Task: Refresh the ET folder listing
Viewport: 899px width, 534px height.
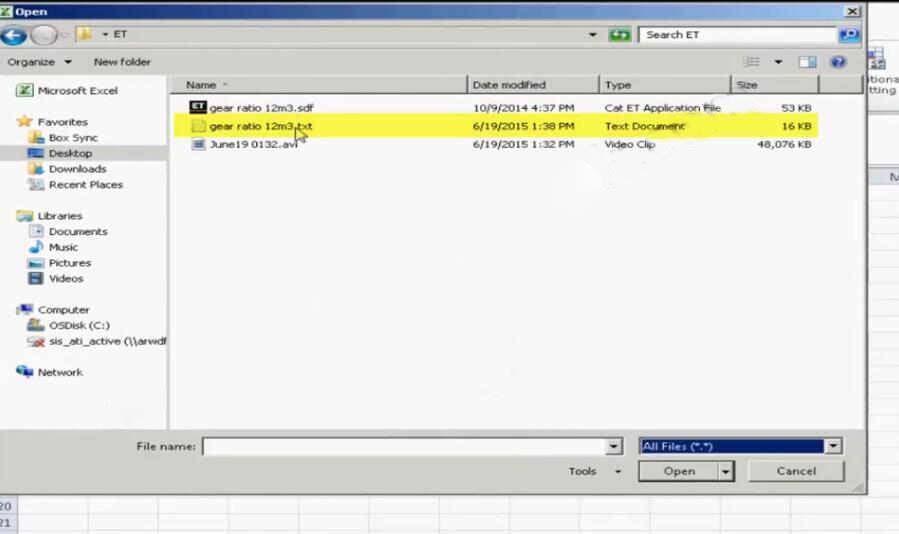Action: point(619,35)
